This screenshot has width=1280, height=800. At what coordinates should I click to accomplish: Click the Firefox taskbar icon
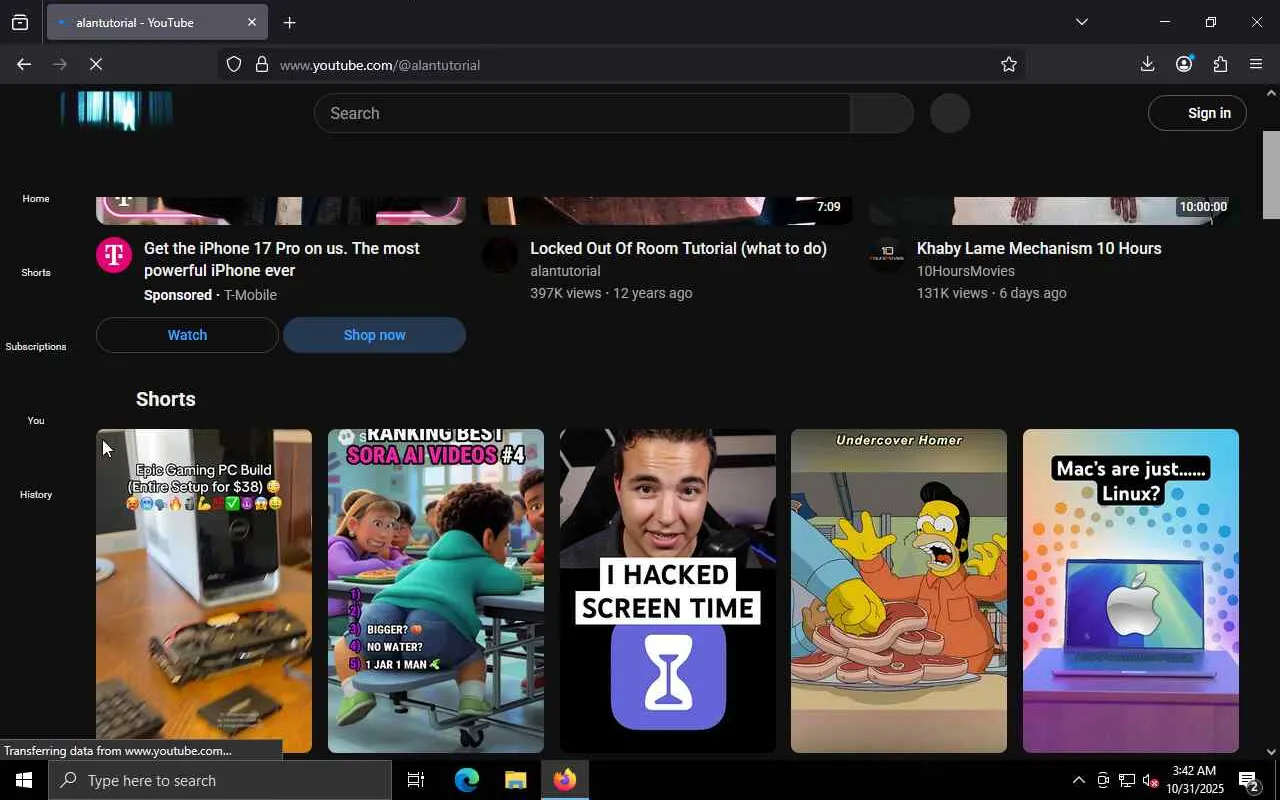point(565,780)
